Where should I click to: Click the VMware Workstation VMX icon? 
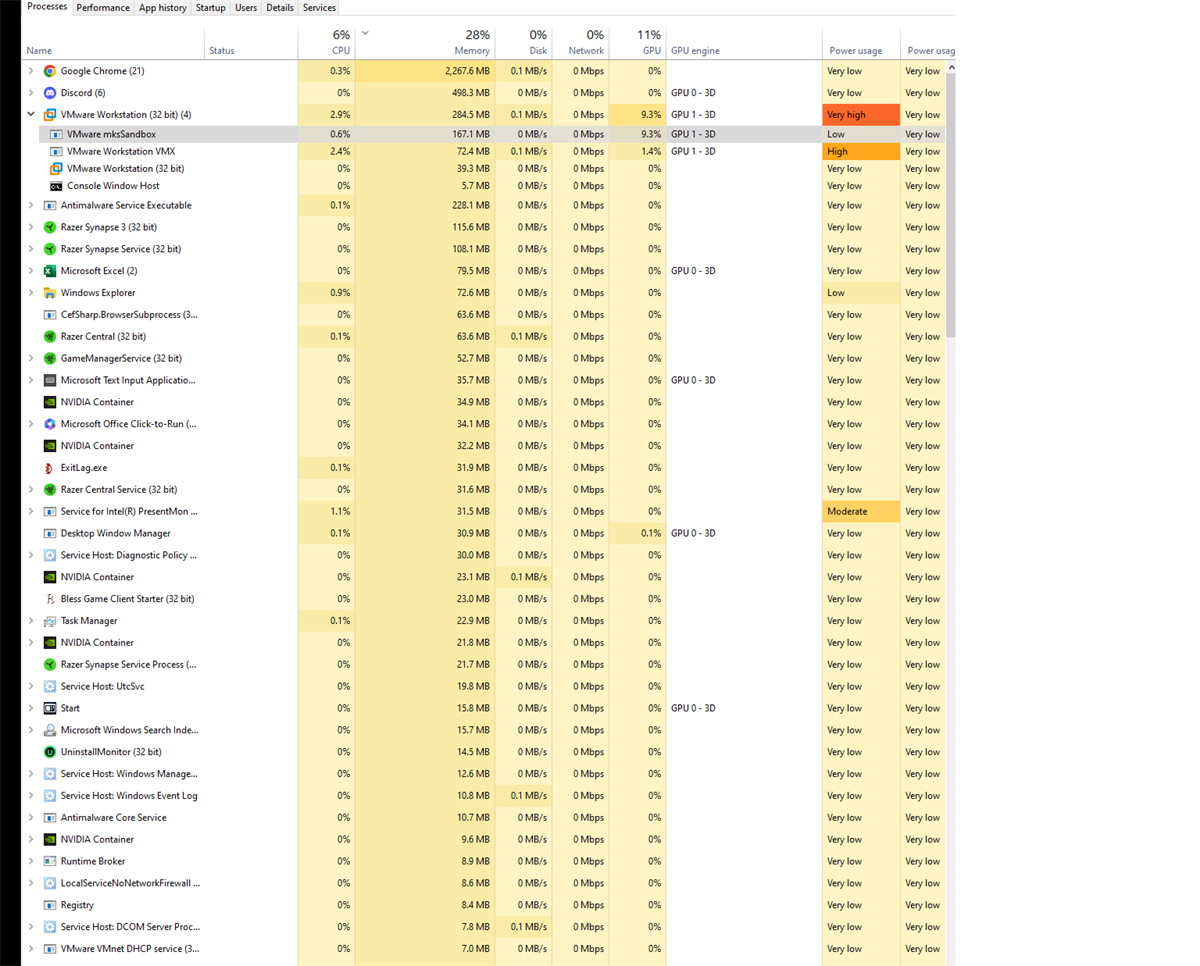(x=57, y=151)
